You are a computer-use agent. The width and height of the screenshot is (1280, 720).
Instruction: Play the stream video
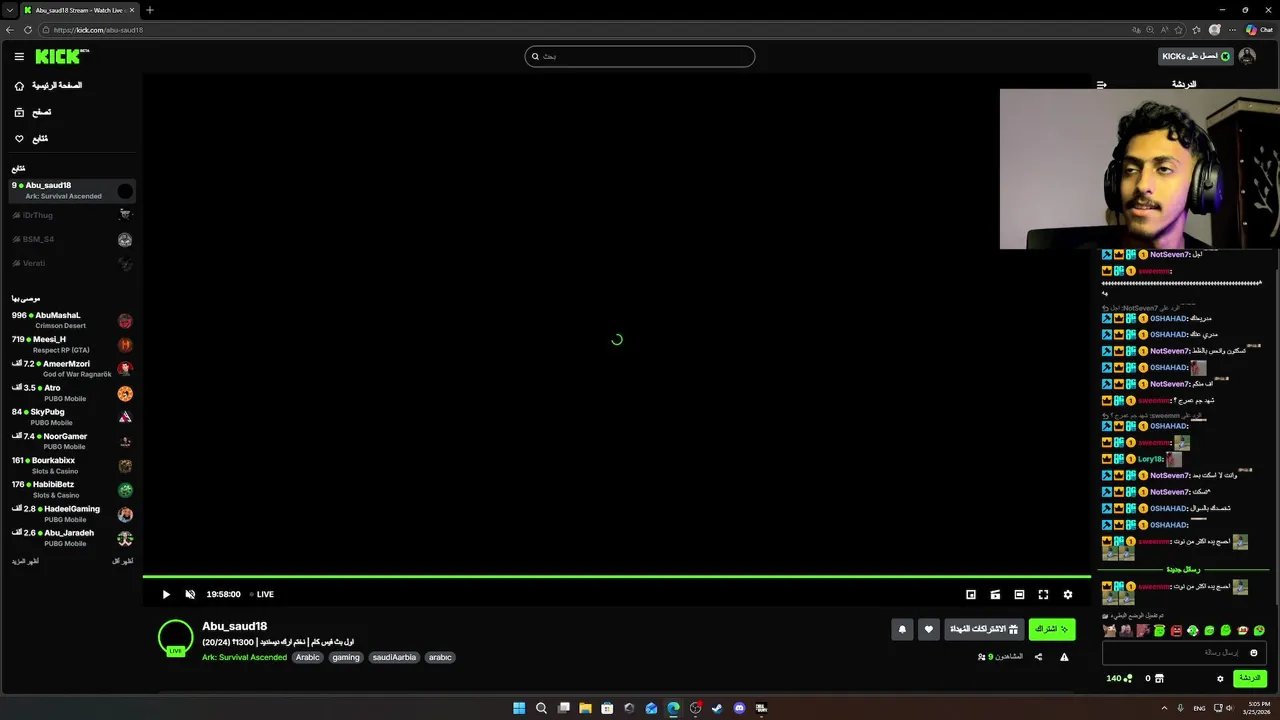click(166, 595)
